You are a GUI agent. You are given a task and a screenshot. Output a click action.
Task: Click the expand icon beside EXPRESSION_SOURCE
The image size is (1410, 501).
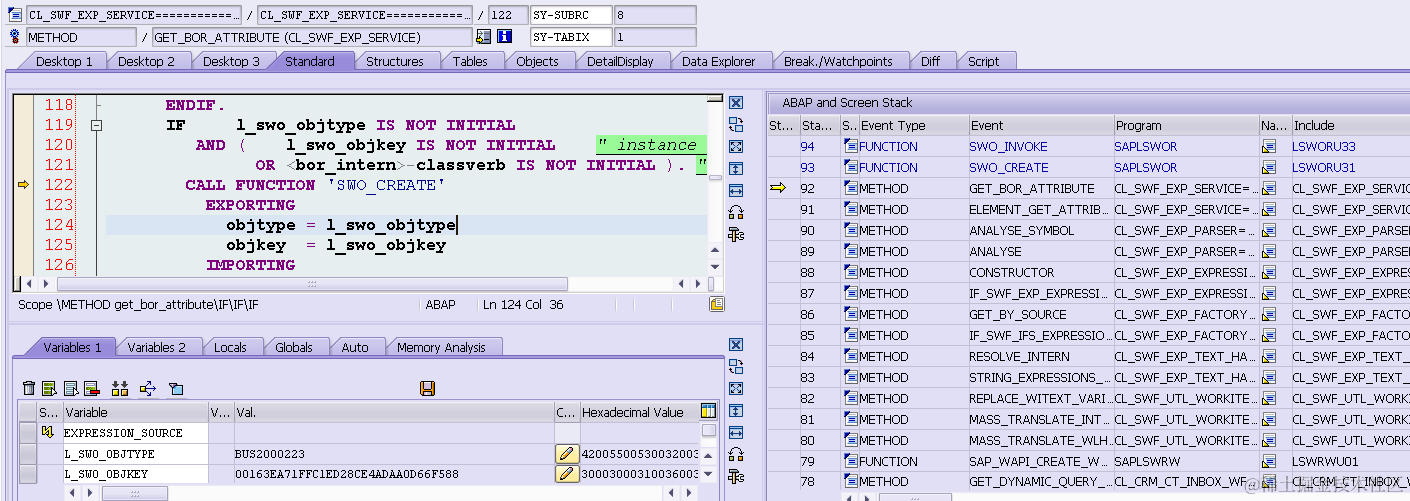click(47, 433)
